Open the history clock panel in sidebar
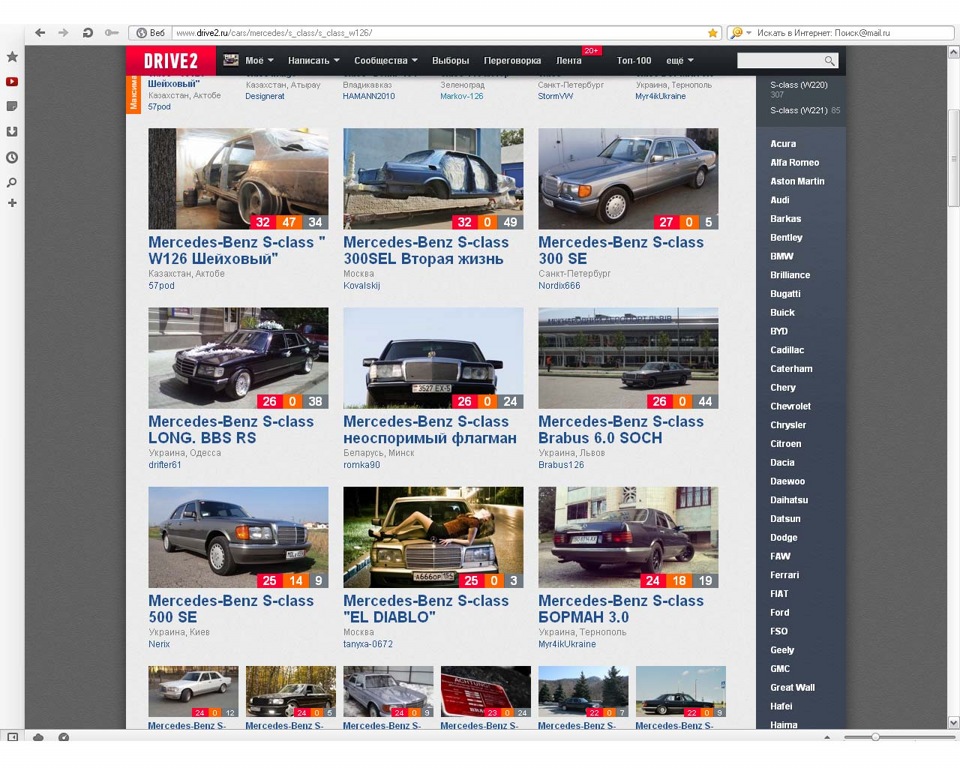This screenshot has height=768, width=960. (x=12, y=157)
